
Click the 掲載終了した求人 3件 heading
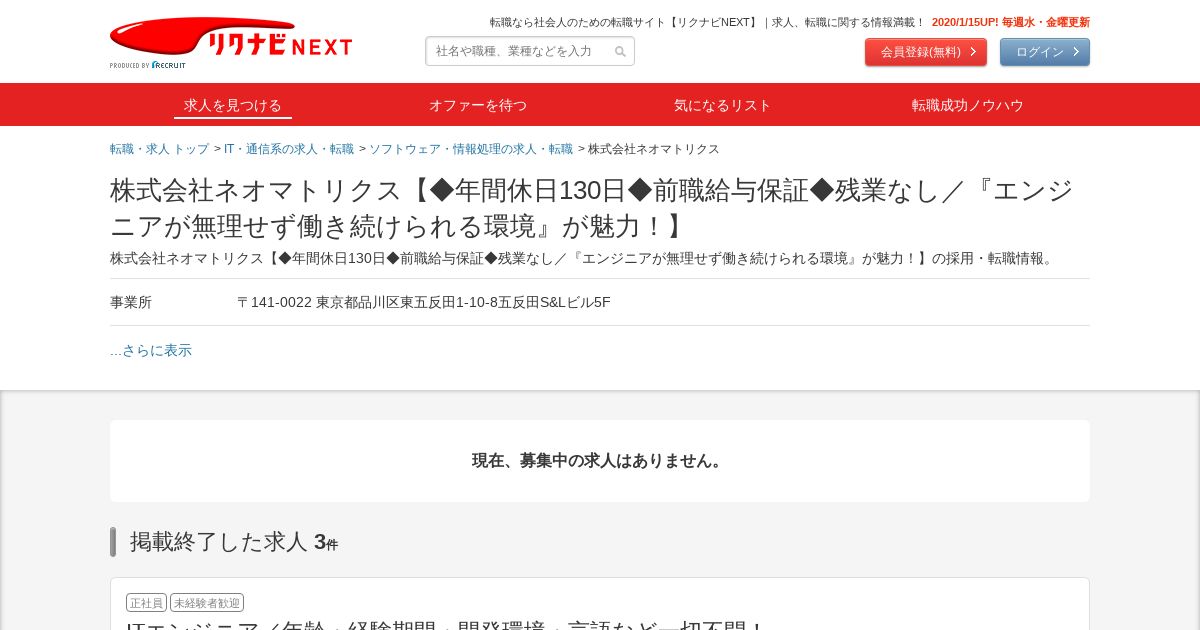pos(234,542)
